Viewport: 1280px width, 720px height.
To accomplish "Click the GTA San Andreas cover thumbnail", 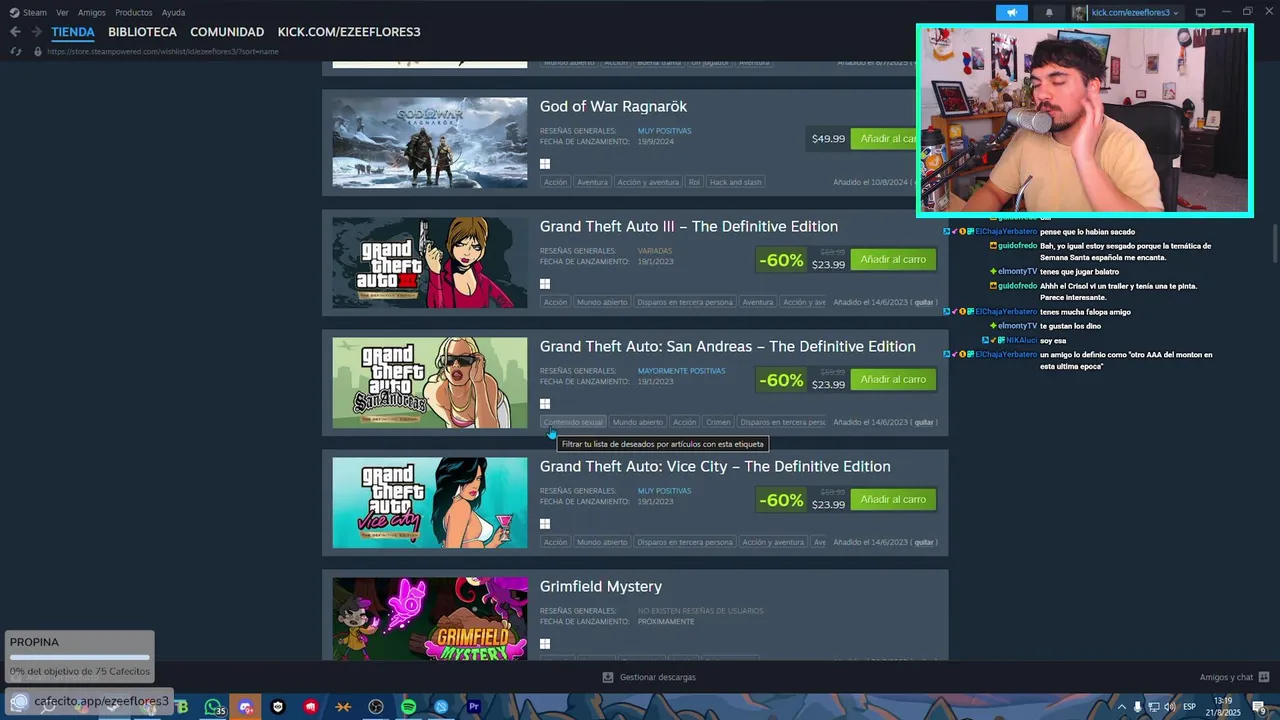I will pyautogui.click(x=430, y=382).
